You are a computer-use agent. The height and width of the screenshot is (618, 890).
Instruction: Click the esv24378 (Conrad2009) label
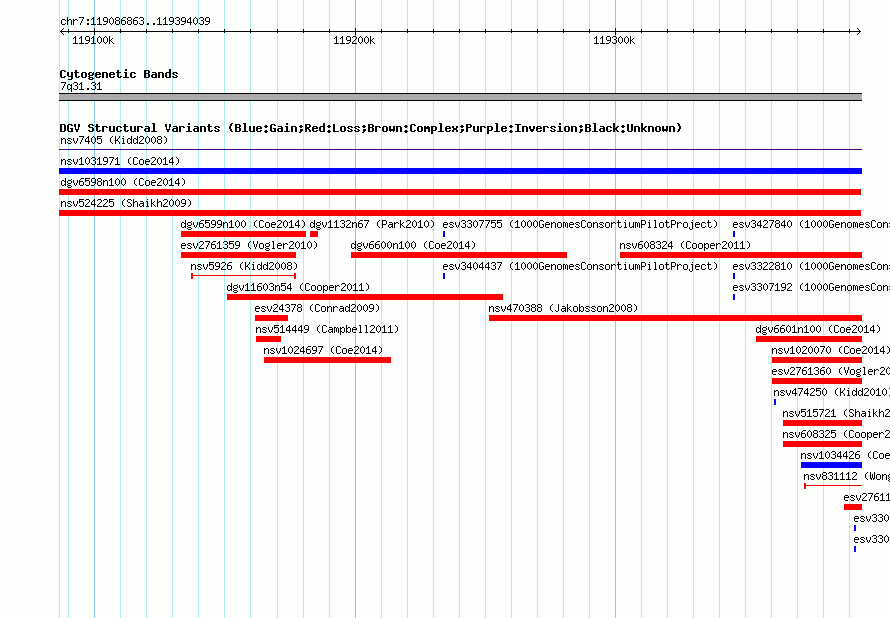click(317, 308)
